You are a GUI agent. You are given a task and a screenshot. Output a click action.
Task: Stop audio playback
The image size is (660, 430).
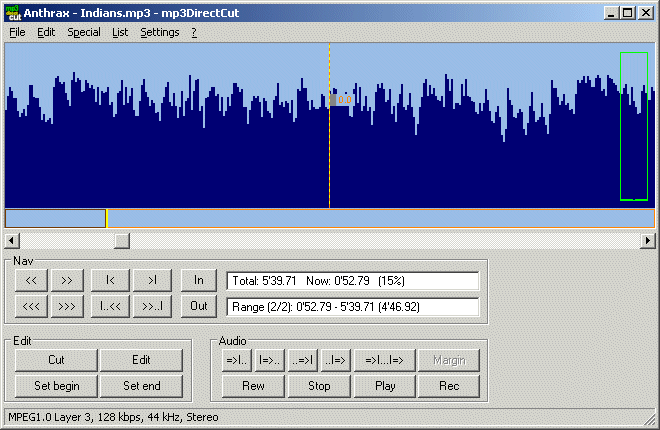[x=319, y=386]
